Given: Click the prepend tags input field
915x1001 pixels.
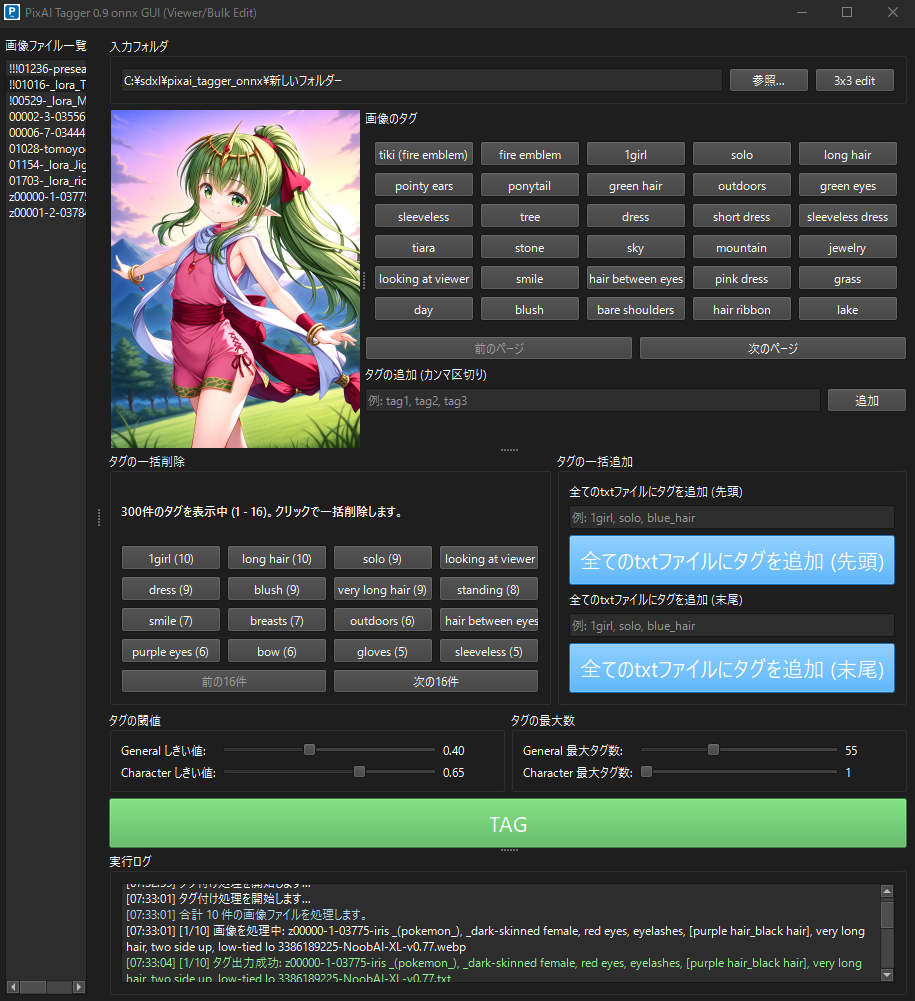Looking at the screenshot, I should coord(732,518).
